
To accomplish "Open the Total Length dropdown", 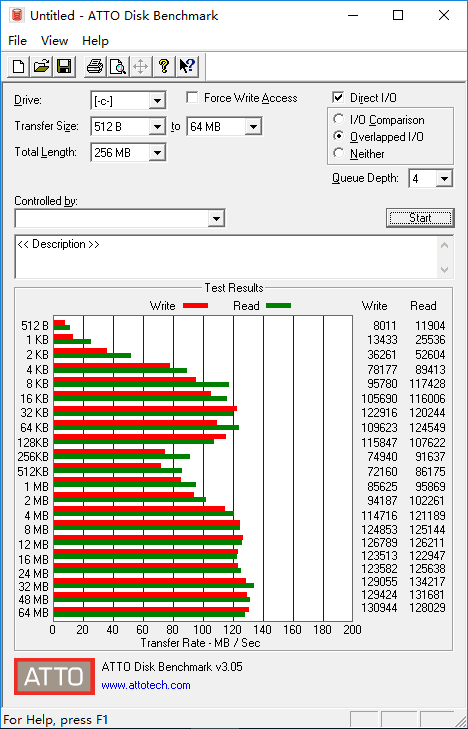I will pos(157,152).
